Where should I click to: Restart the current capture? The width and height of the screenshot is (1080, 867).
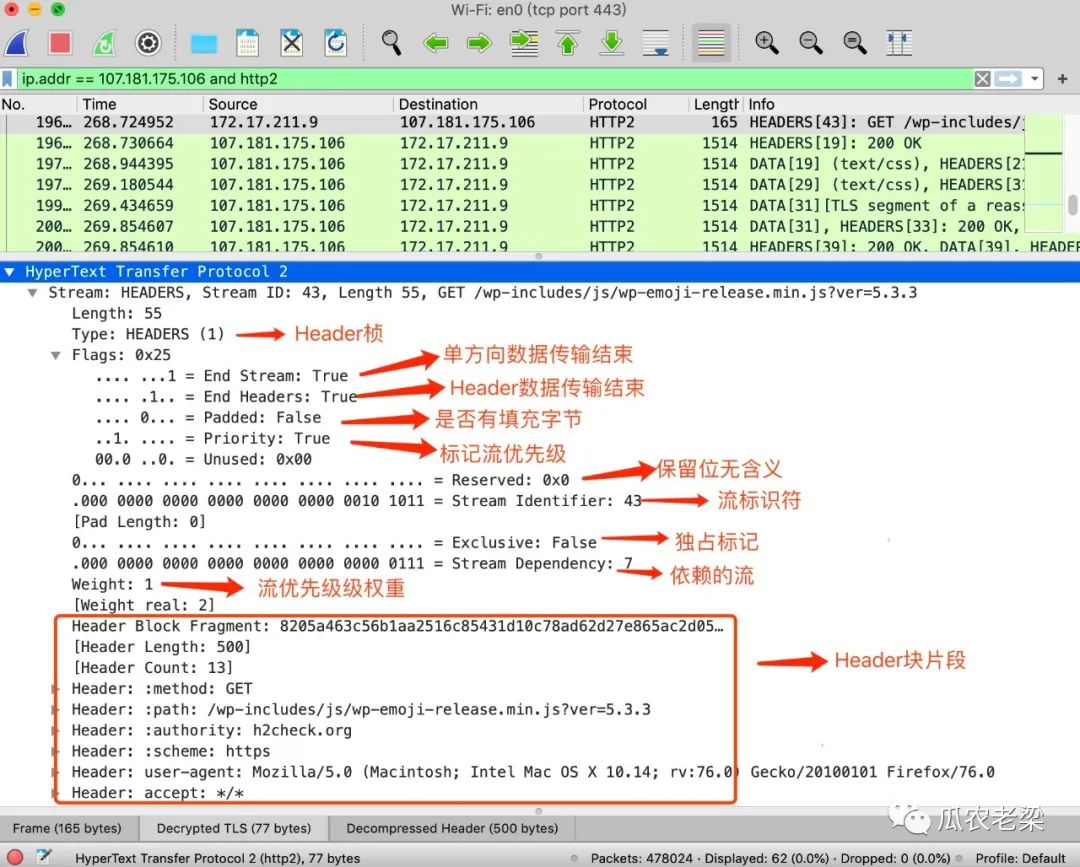coord(105,43)
